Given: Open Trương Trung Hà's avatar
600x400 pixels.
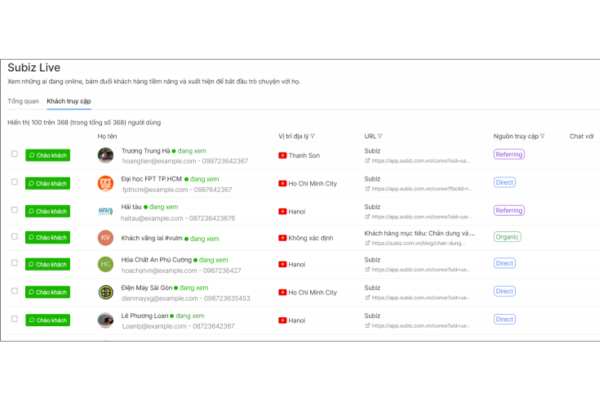Looking at the screenshot, I should (x=105, y=155).
